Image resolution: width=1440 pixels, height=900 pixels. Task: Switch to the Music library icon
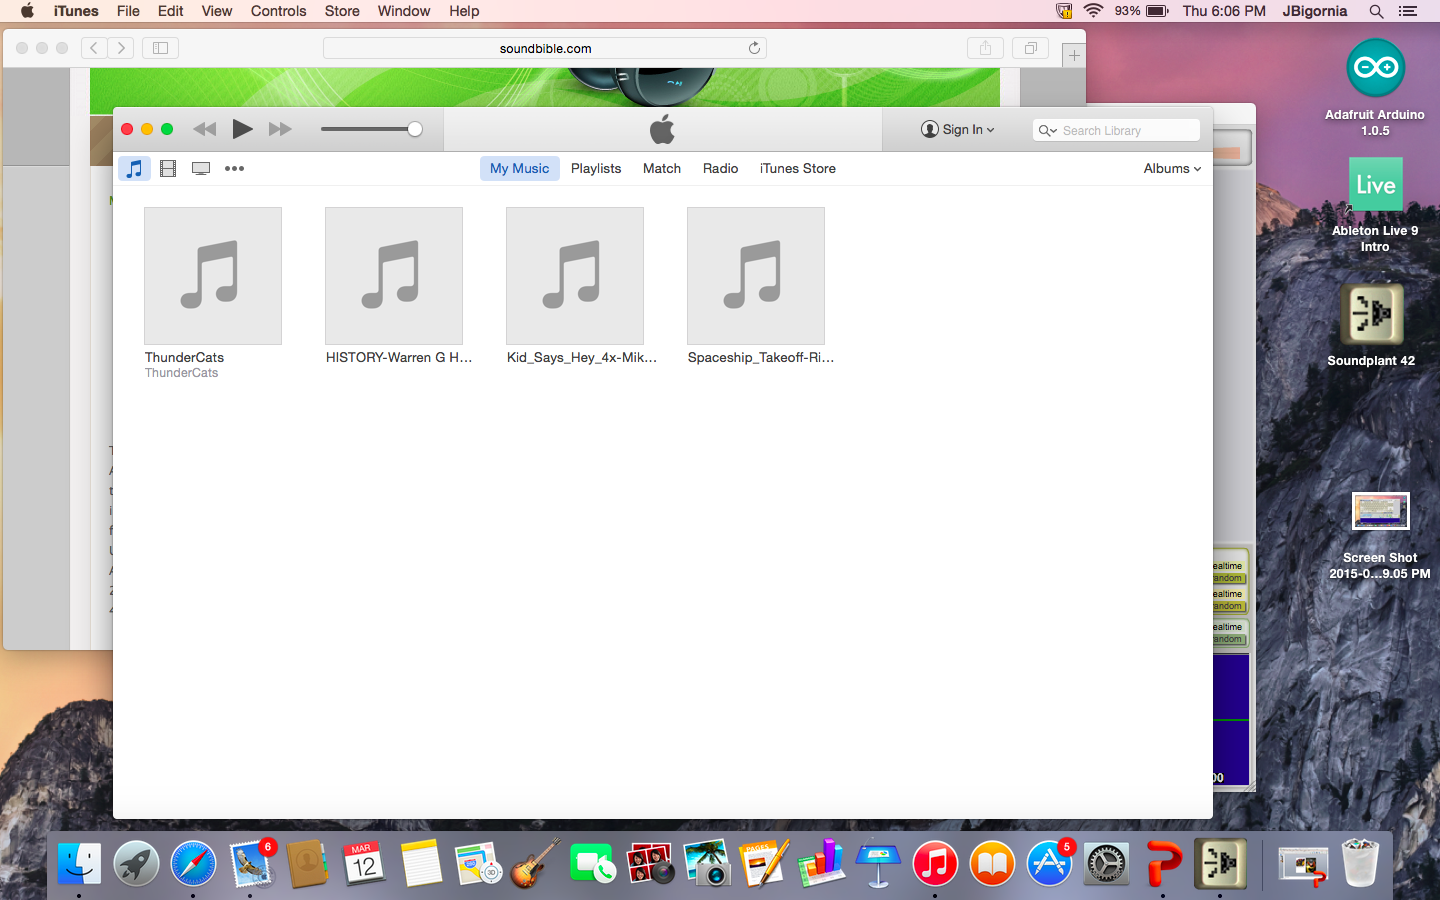coord(134,168)
